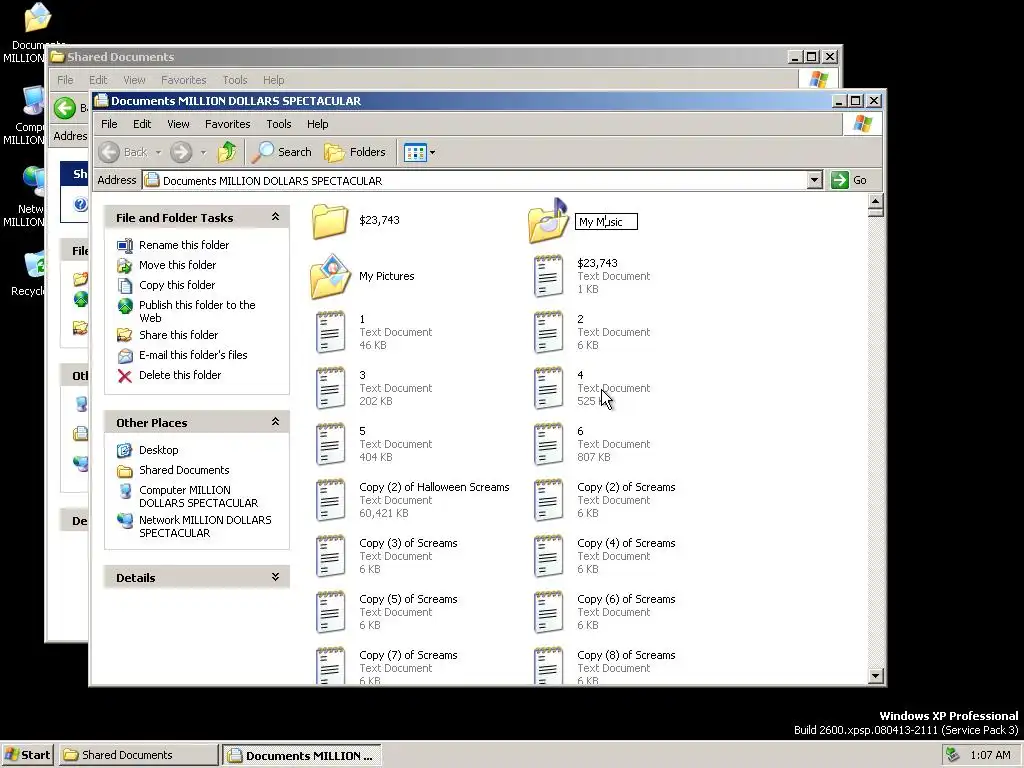1024x768 pixels.
Task: Click E-mail this folder's files link
Action: tap(193, 355)
